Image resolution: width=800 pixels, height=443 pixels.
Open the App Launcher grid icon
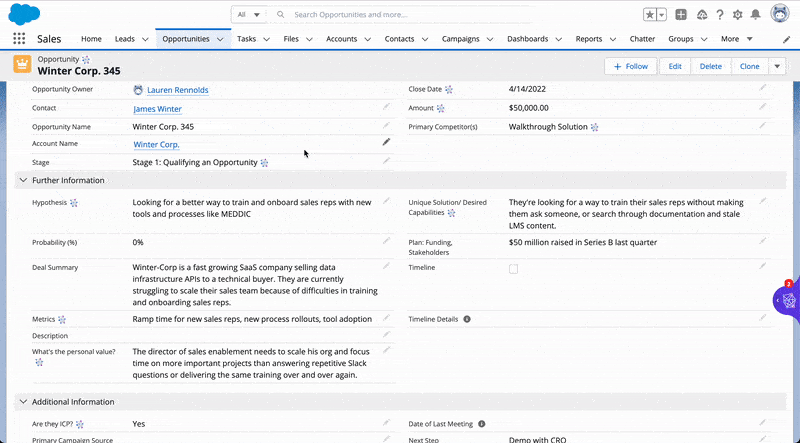19,39
